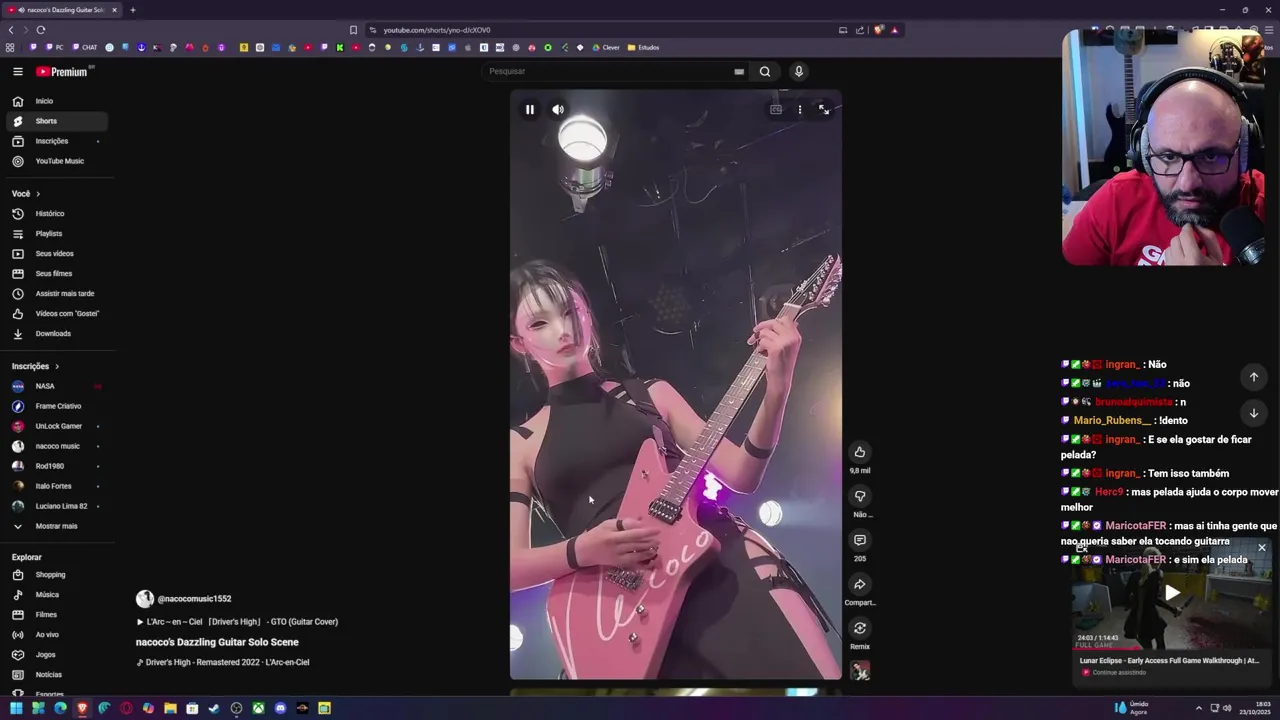This screenshot has width=1280, height=720.
Task: Open Inscrições in the sidebar
Action: click(57, 141)
